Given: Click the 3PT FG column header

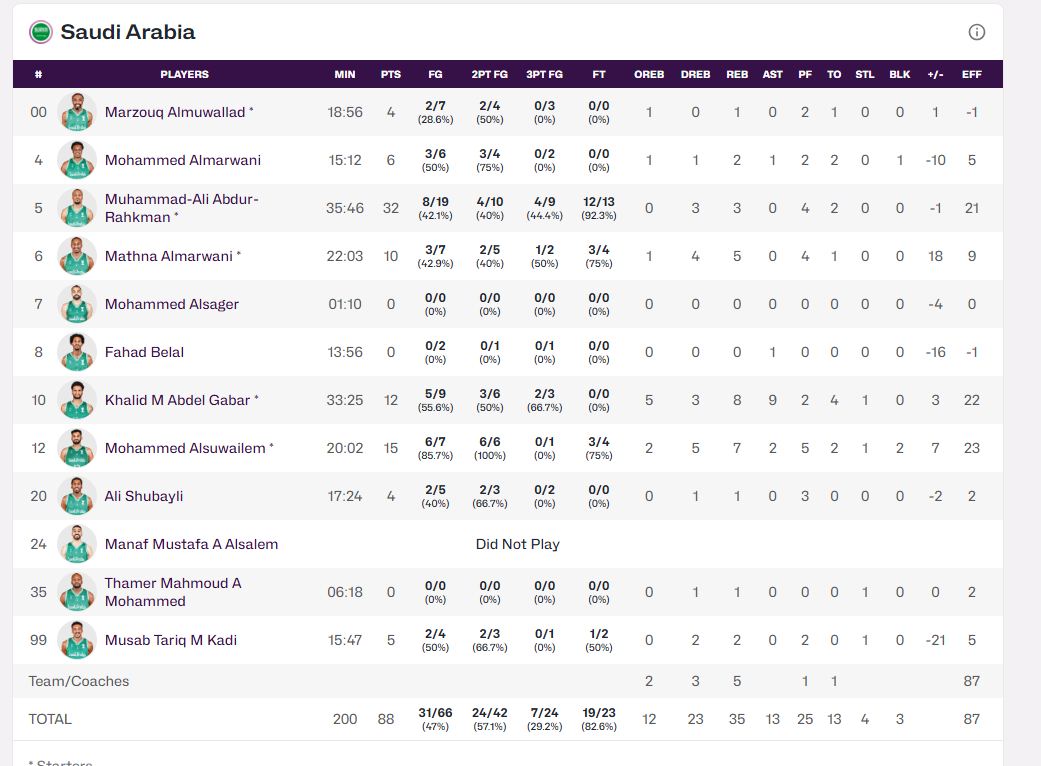Looking at the screenshot, I should click(544, 74).
